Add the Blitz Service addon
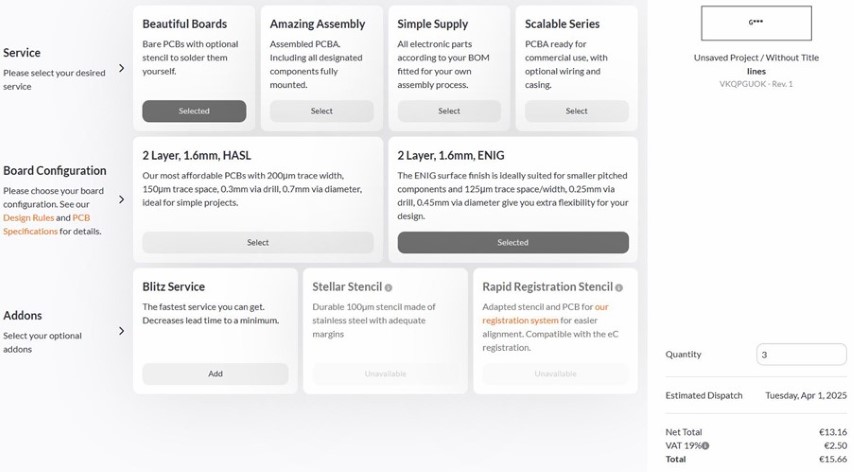 (x=215, y=374)
